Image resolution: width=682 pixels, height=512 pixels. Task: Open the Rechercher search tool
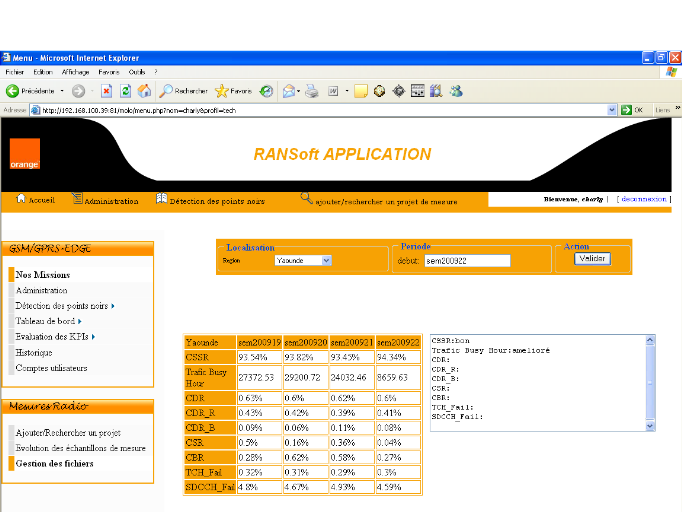(x=182, y=91)
